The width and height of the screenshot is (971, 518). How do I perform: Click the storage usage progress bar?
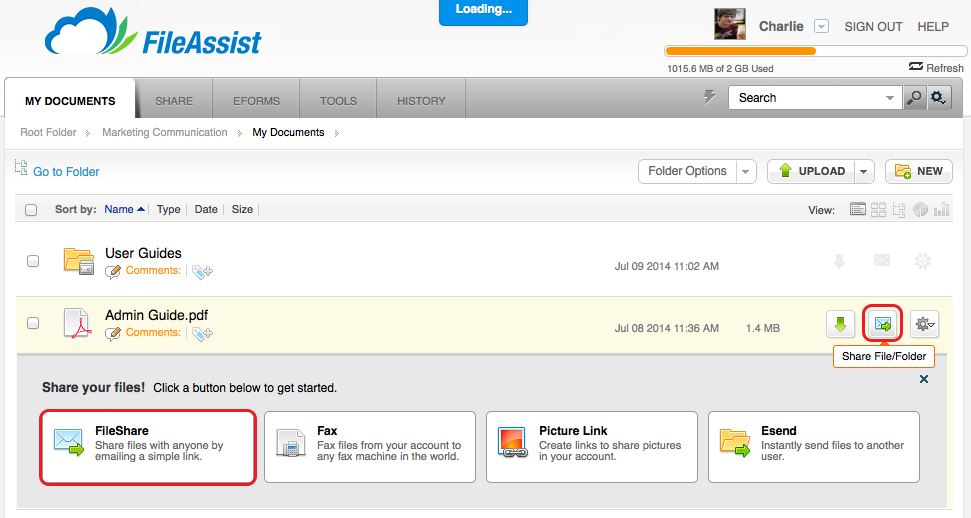pos(815,51)
